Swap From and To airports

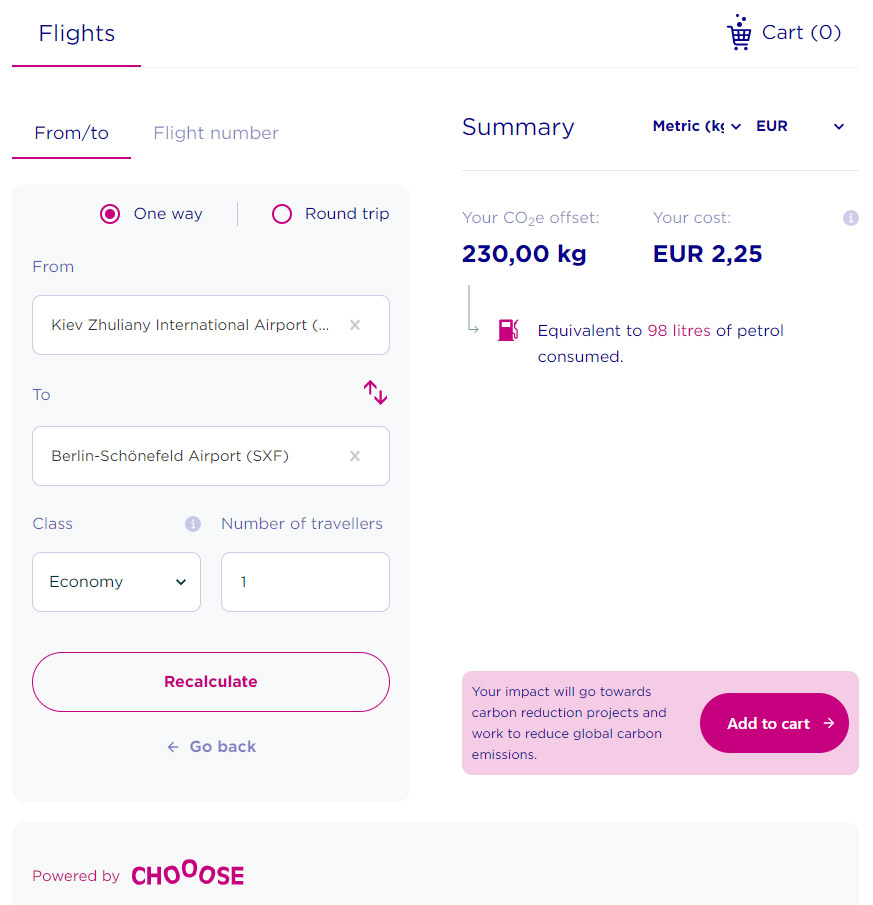375,392
